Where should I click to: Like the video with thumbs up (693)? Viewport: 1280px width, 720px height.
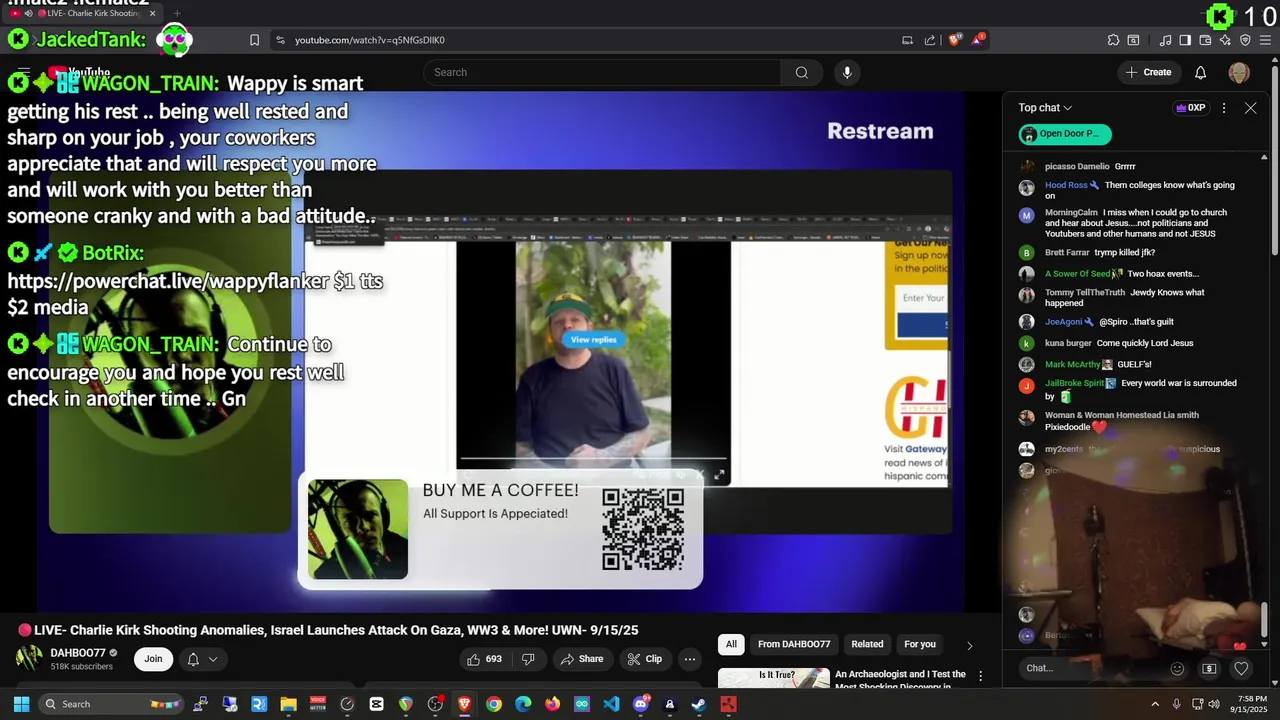tap(484, 659)
